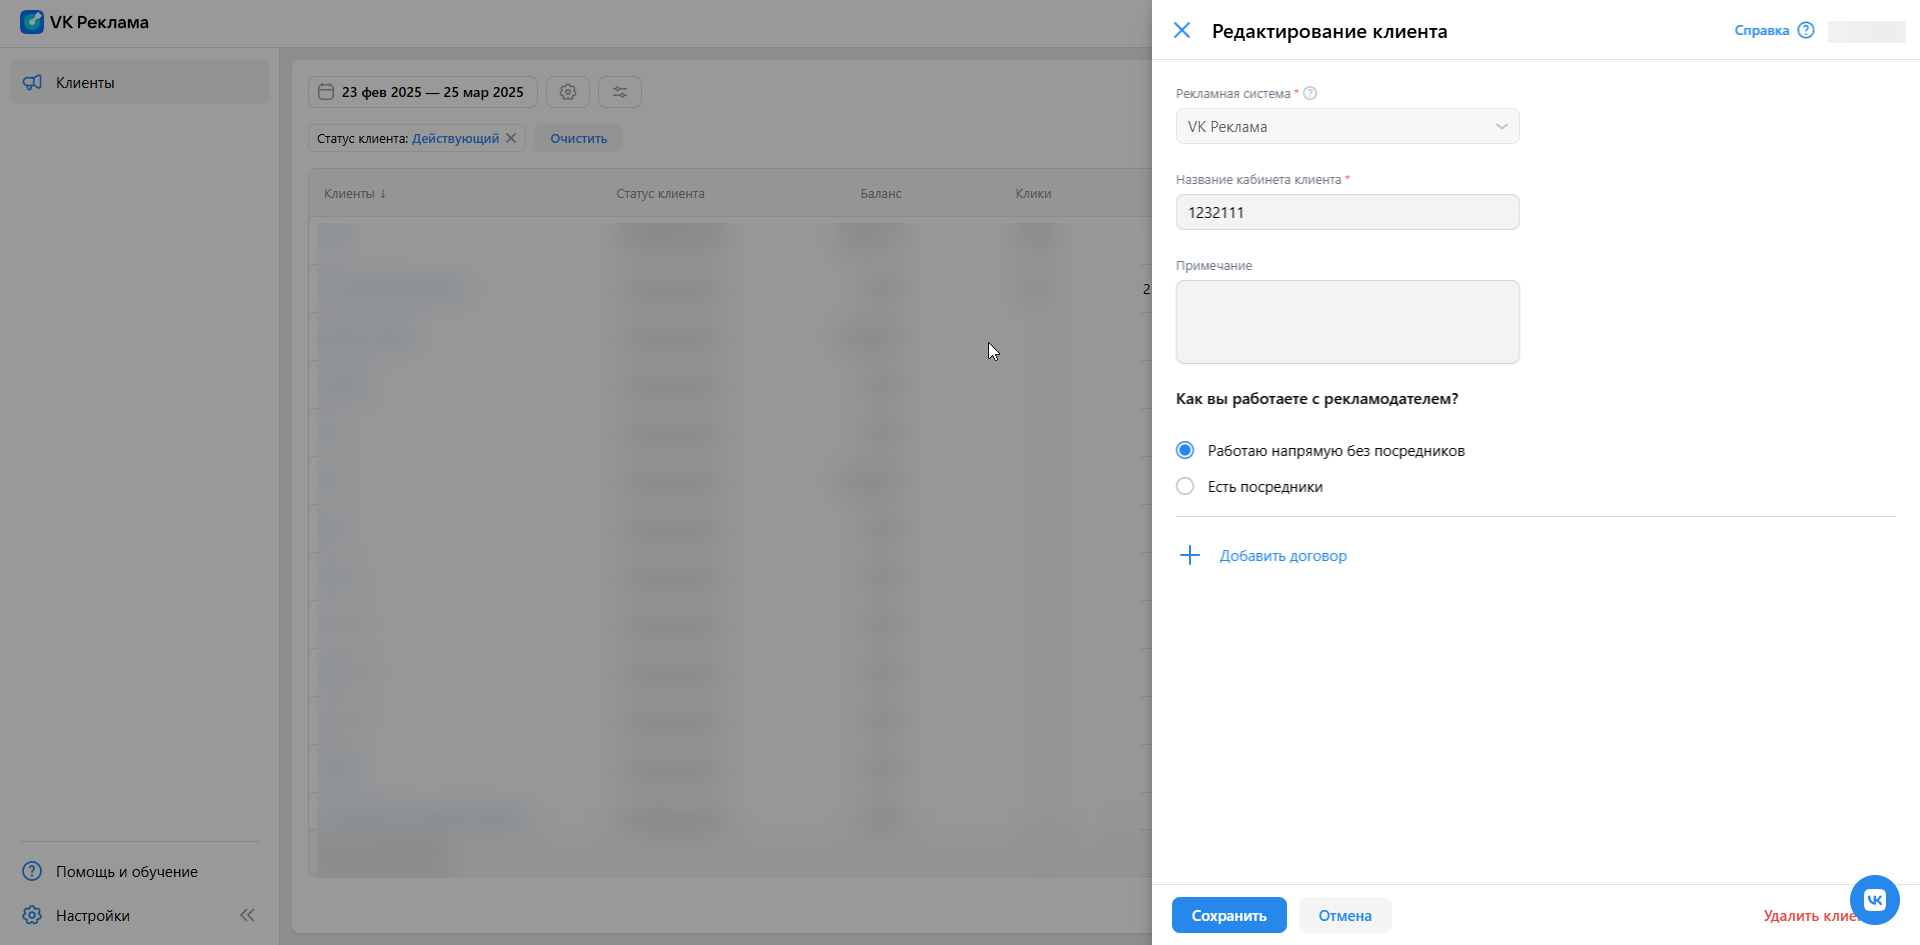The height and width of the screenshot is (945, 1920).
Task: Click the Баланс column header
Action: pyautogui.click(x=881, y=193)
